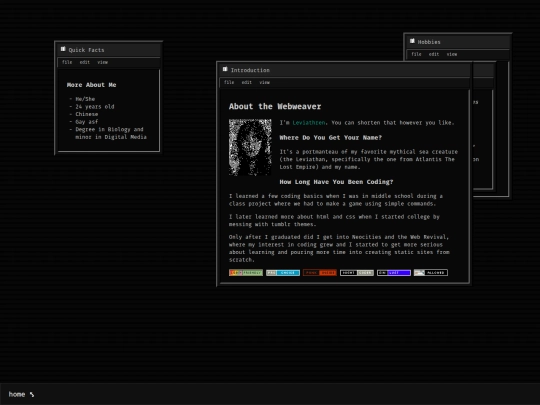Click the pixelated portrait image

pos(250,147)
